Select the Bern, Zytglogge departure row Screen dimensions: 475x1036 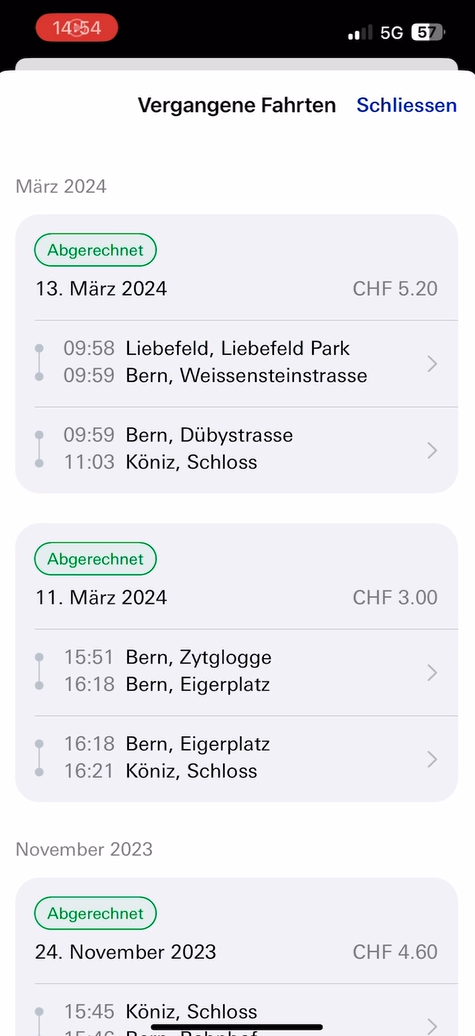(198, 657)
